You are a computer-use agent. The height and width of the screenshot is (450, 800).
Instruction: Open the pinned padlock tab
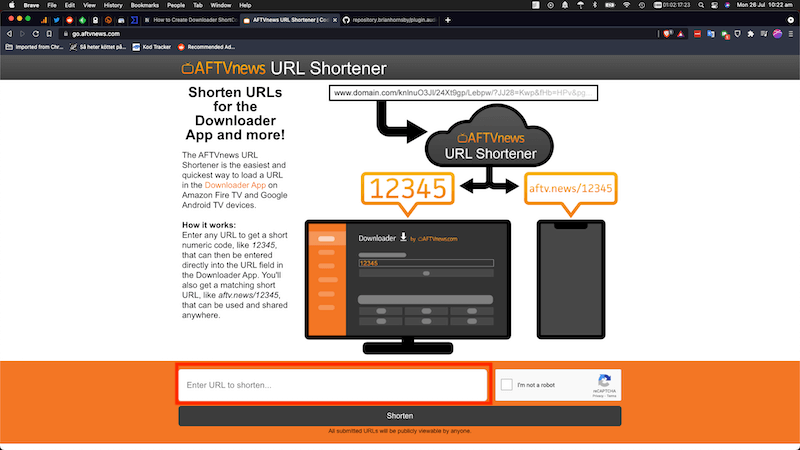tap(95, 20)
